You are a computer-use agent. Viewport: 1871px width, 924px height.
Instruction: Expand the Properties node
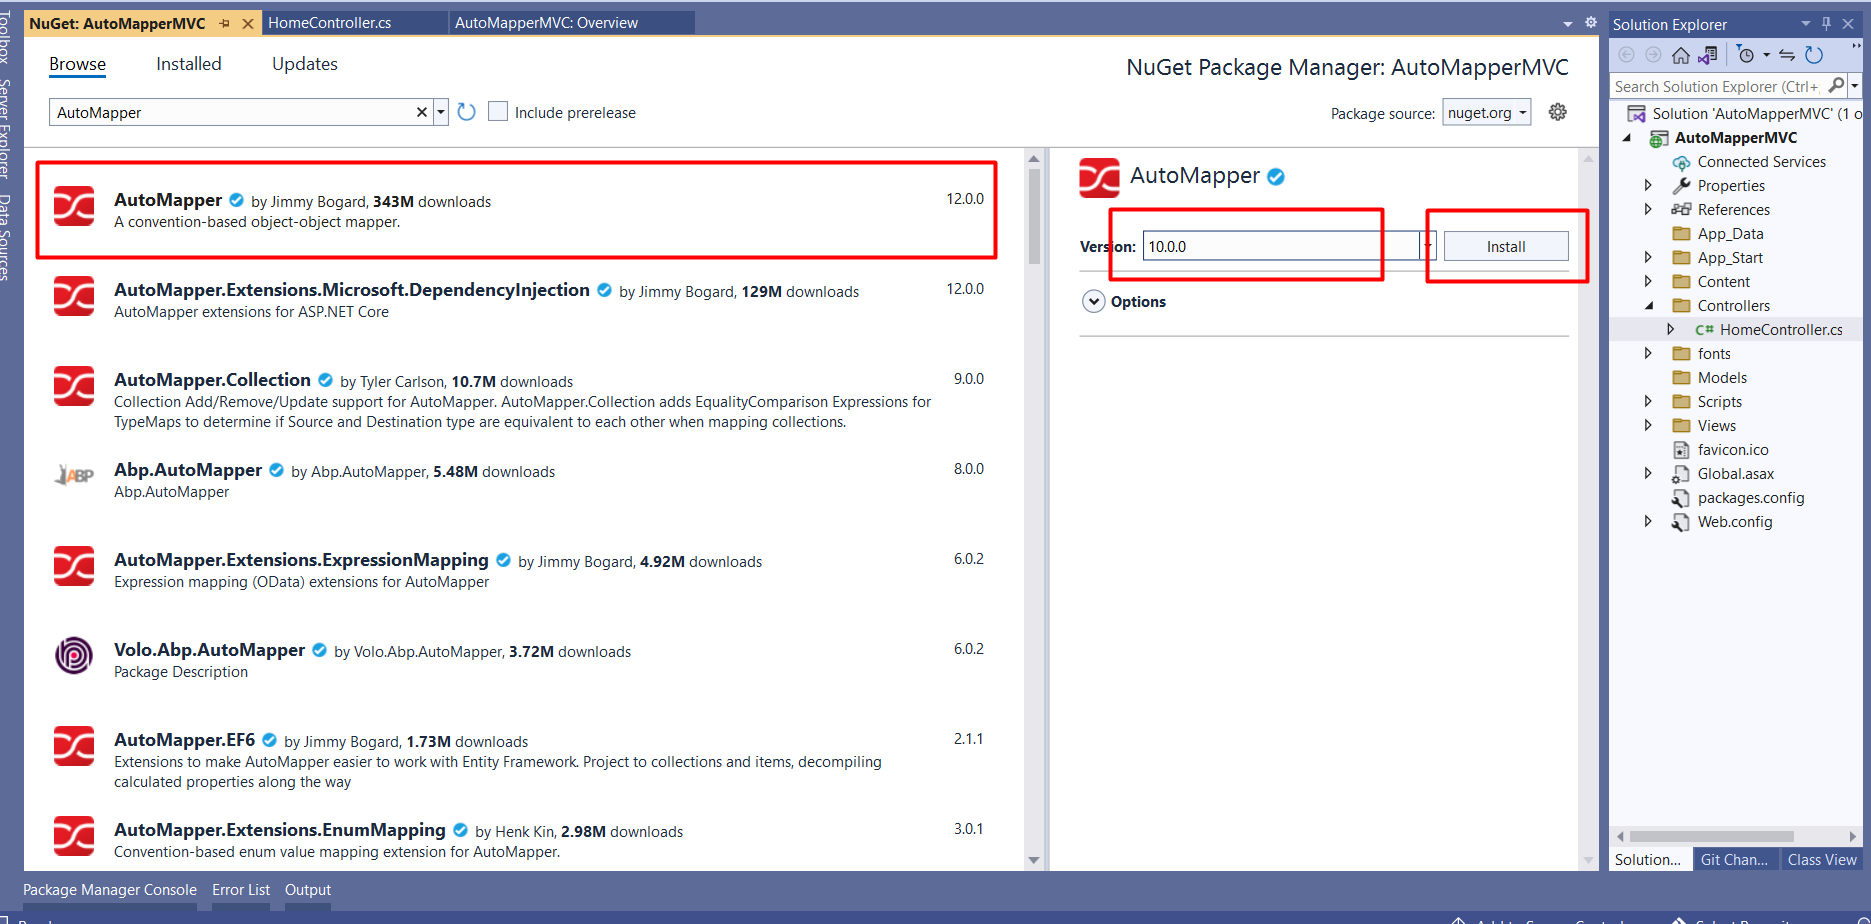coord(1648,185)
